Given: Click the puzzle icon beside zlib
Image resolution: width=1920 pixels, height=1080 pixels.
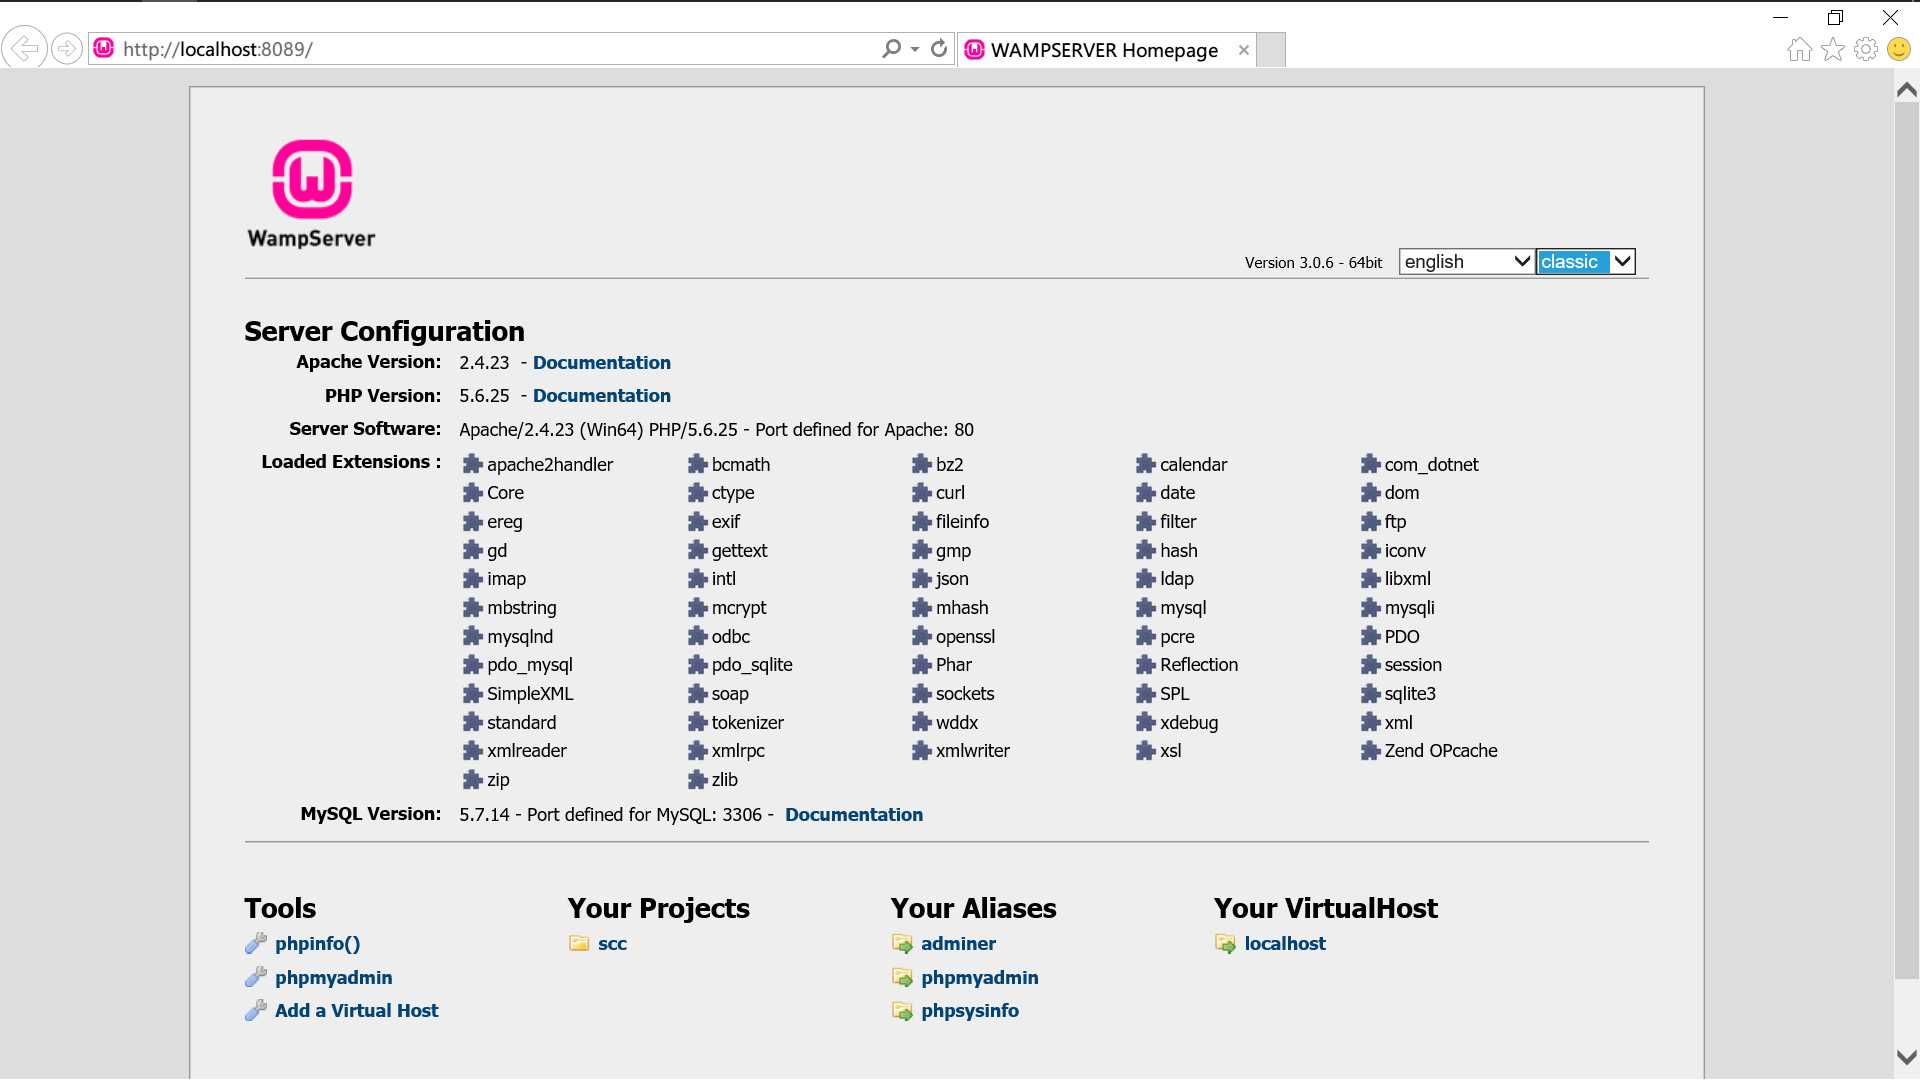Looking at the screenshot, I should 697,779.
